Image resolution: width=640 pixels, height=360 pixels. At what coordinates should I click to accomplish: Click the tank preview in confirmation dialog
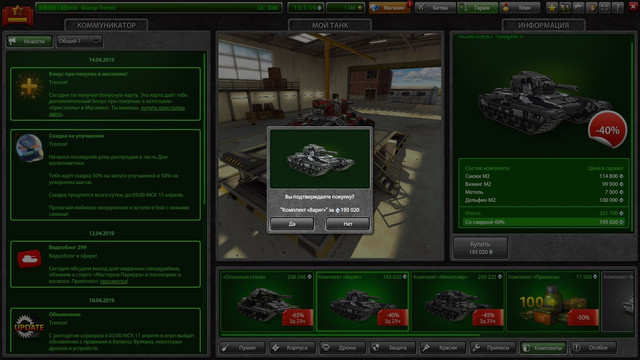(320, 159)
